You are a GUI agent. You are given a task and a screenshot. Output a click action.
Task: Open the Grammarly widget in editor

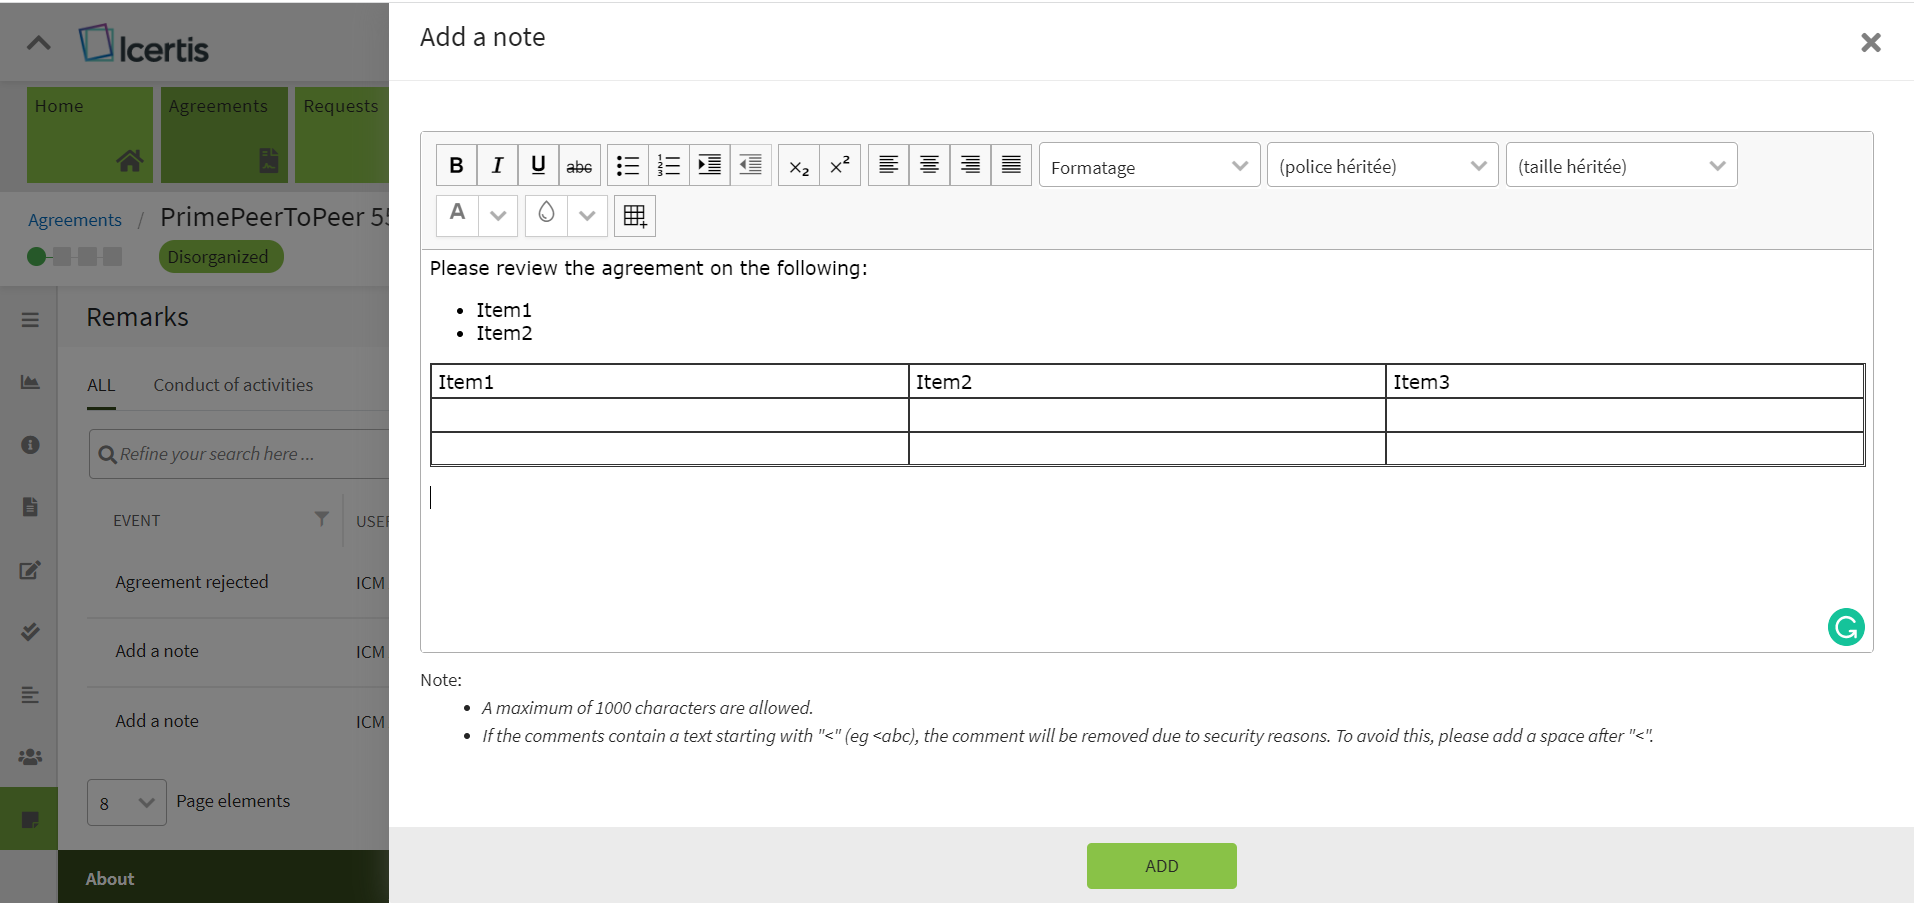(x=1846, y=627)
